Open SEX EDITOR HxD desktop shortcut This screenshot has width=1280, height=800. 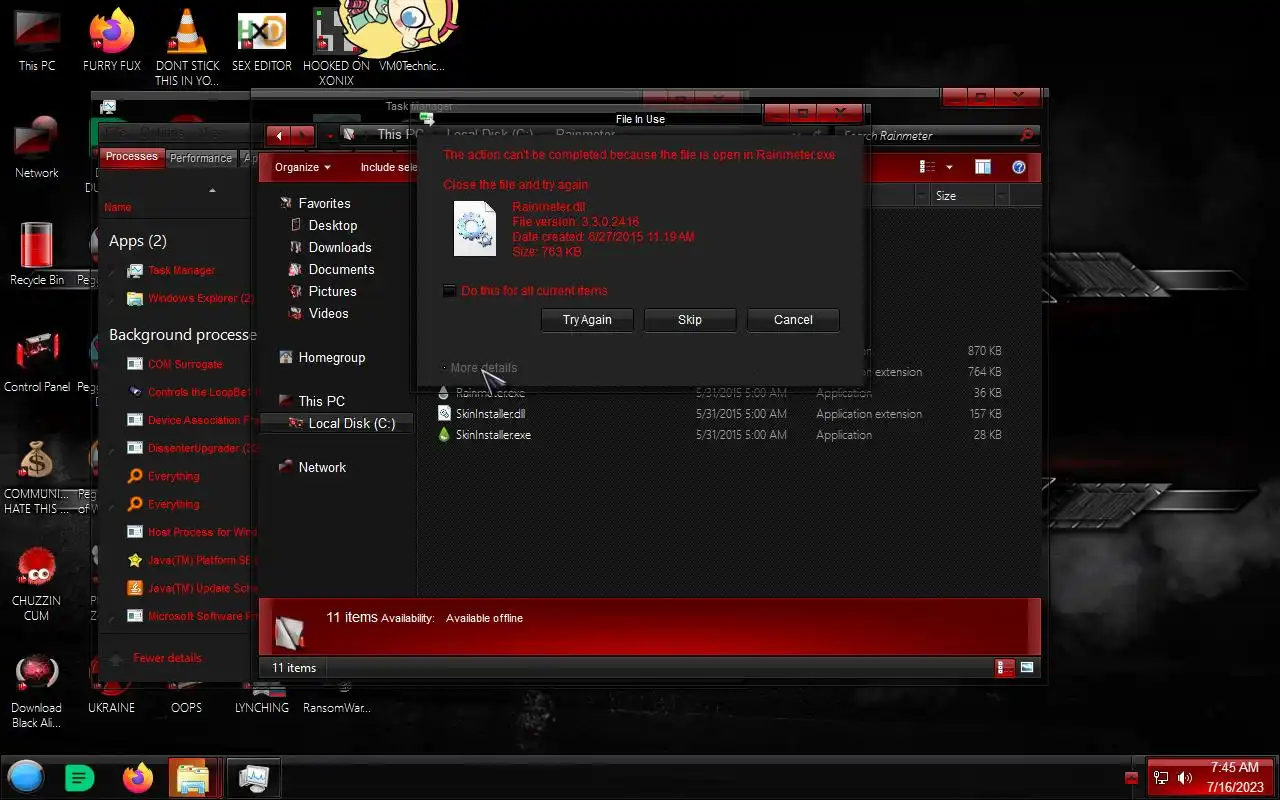[x=262, y=40]
